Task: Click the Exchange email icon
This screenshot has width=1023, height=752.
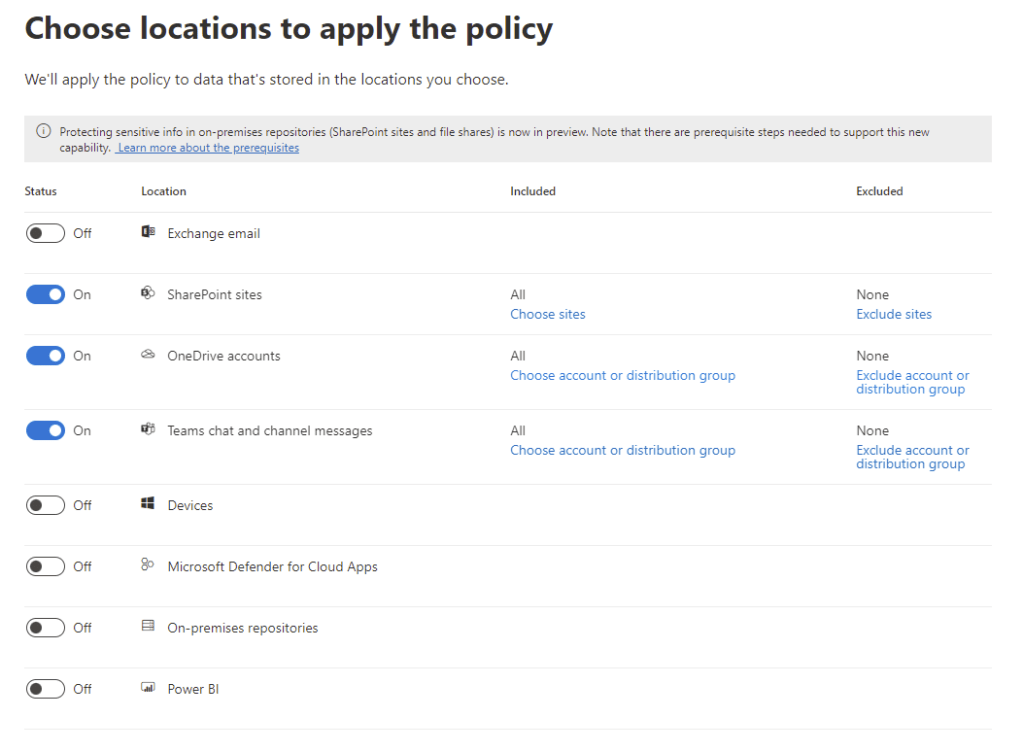Action: click(148, 233)
